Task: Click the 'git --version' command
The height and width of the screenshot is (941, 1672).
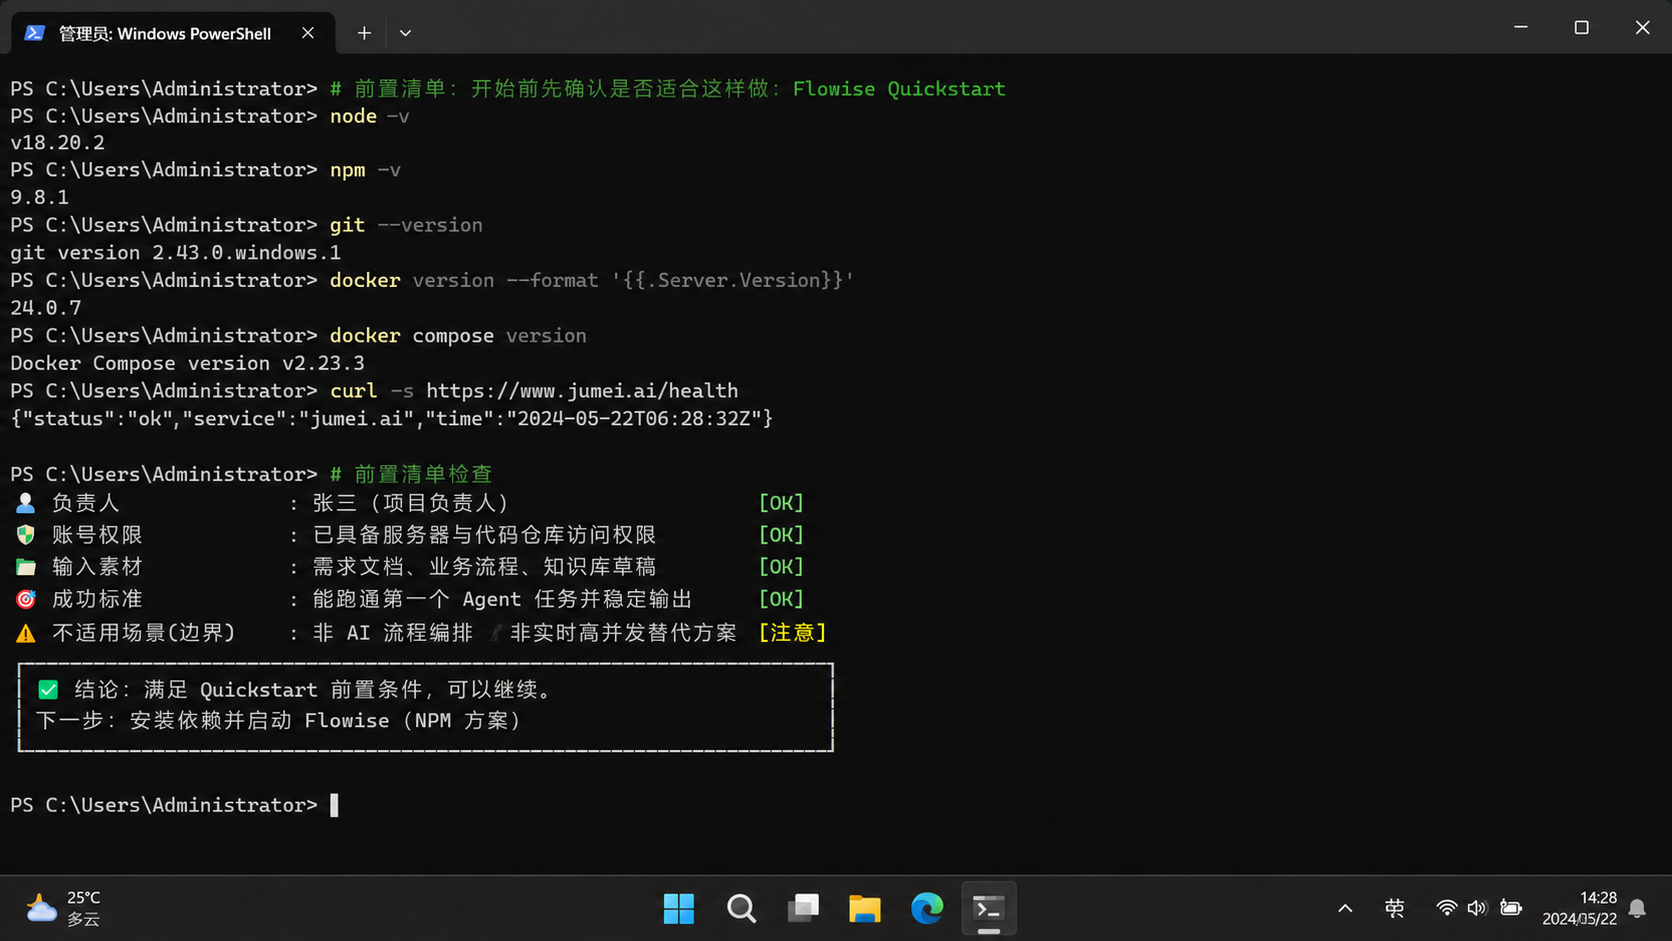Action: 406,225
